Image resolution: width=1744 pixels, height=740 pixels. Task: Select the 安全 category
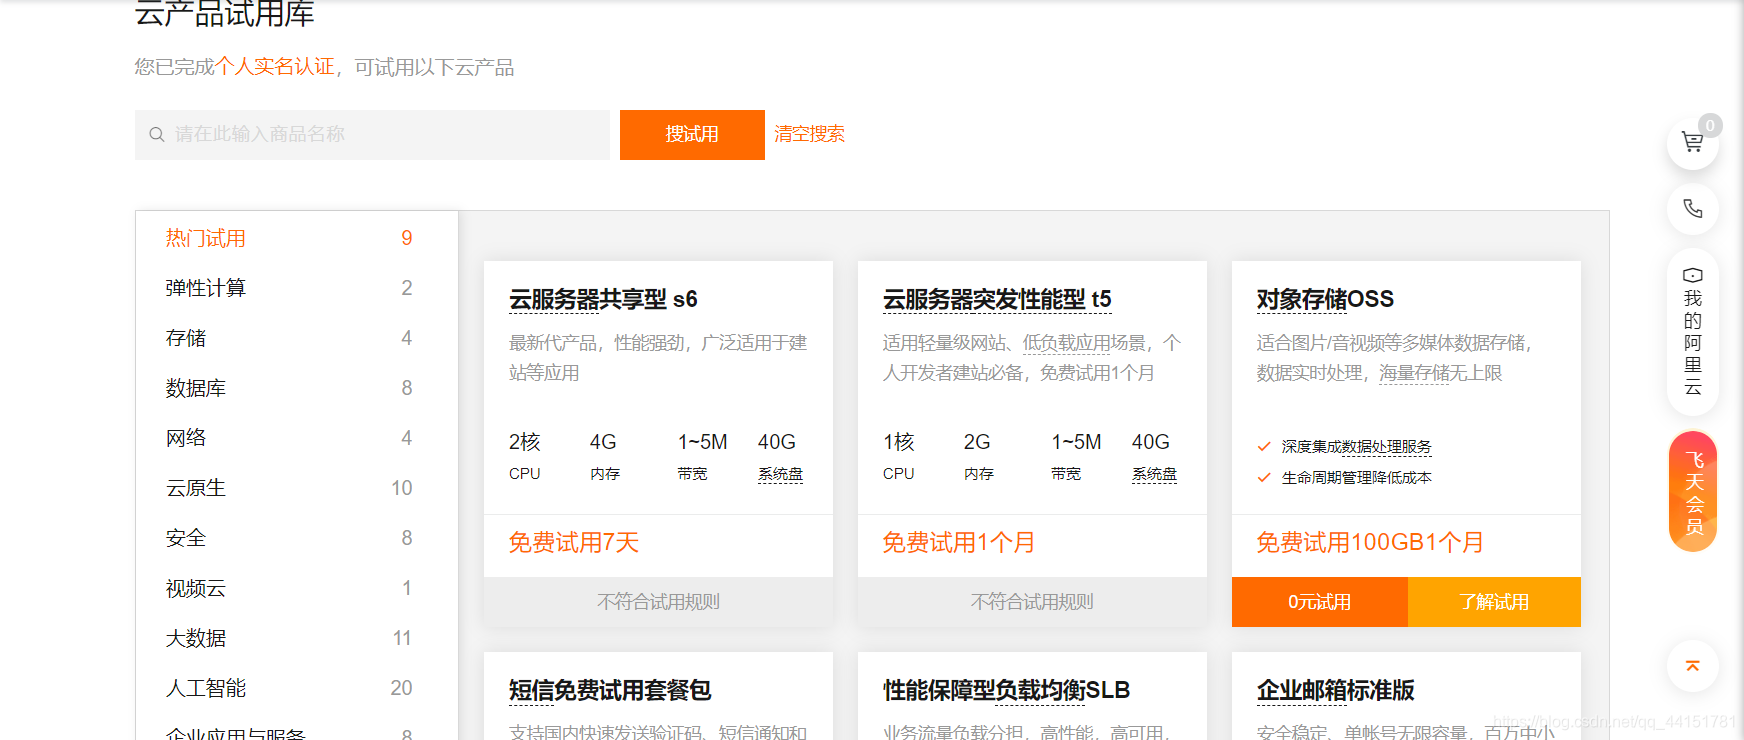(297, 538)
